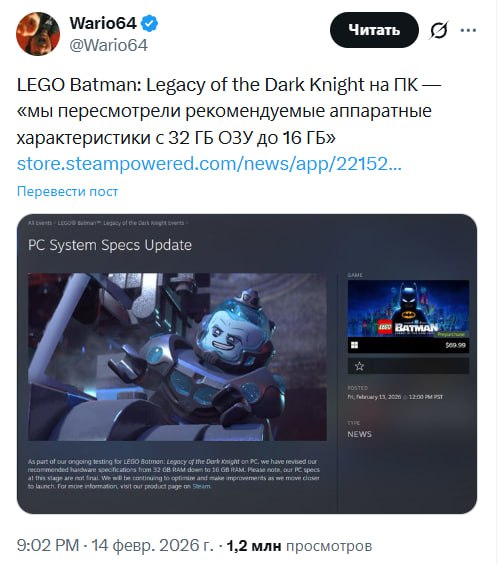Click Перевести пост to translate
This screenshot has width=499, height=564.
tap(67, 191)
